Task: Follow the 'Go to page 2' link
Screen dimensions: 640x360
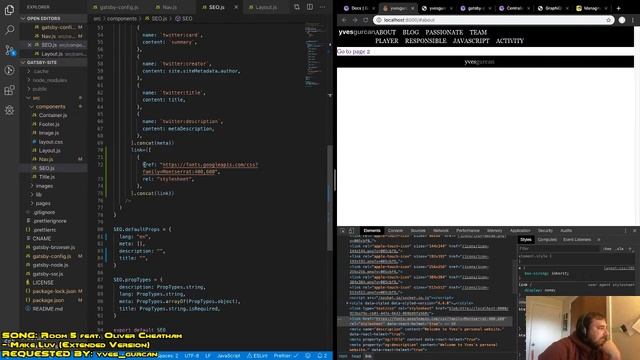Action: tap(353, 52)
